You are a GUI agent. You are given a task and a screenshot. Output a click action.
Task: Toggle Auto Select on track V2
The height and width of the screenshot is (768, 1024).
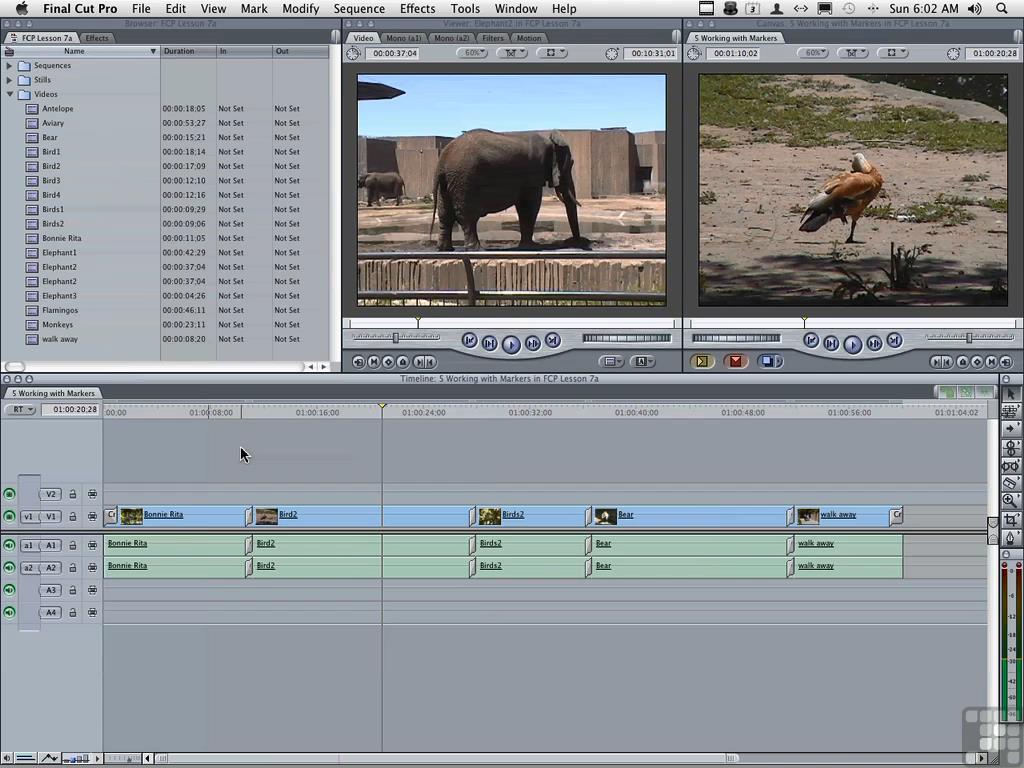pos(92,494)
